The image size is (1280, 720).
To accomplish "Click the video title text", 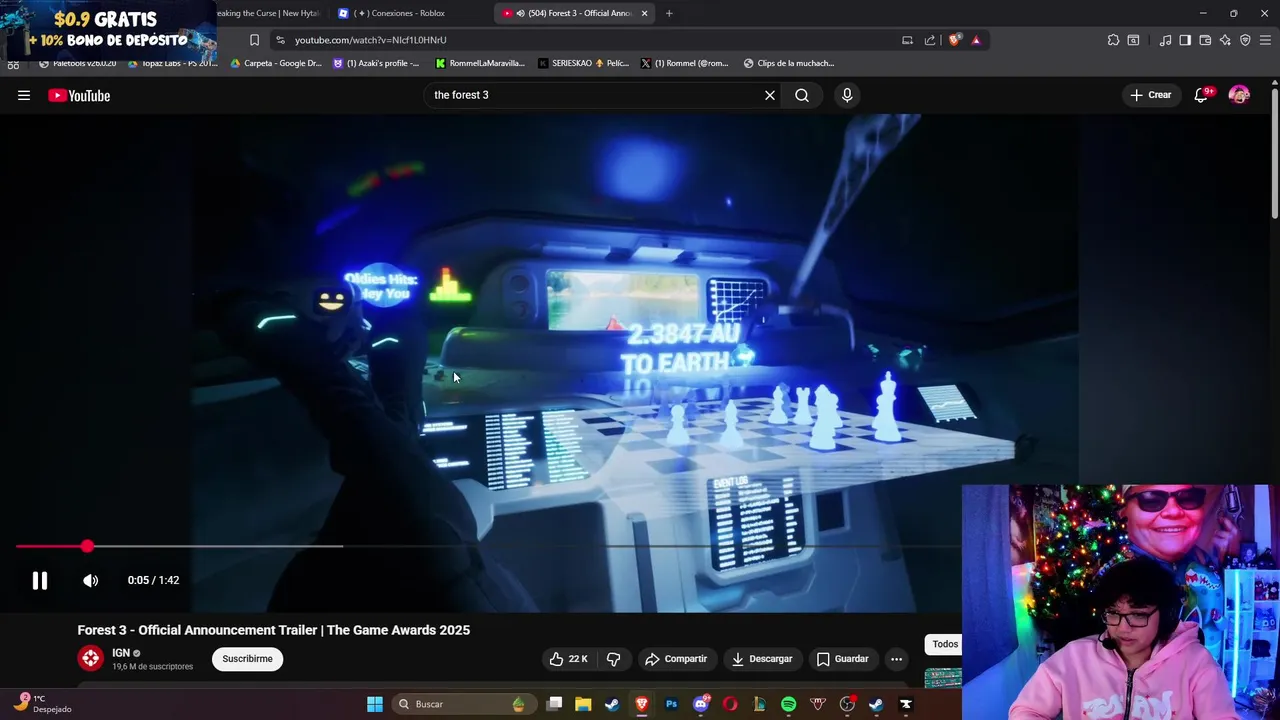I will click(273, 630).
